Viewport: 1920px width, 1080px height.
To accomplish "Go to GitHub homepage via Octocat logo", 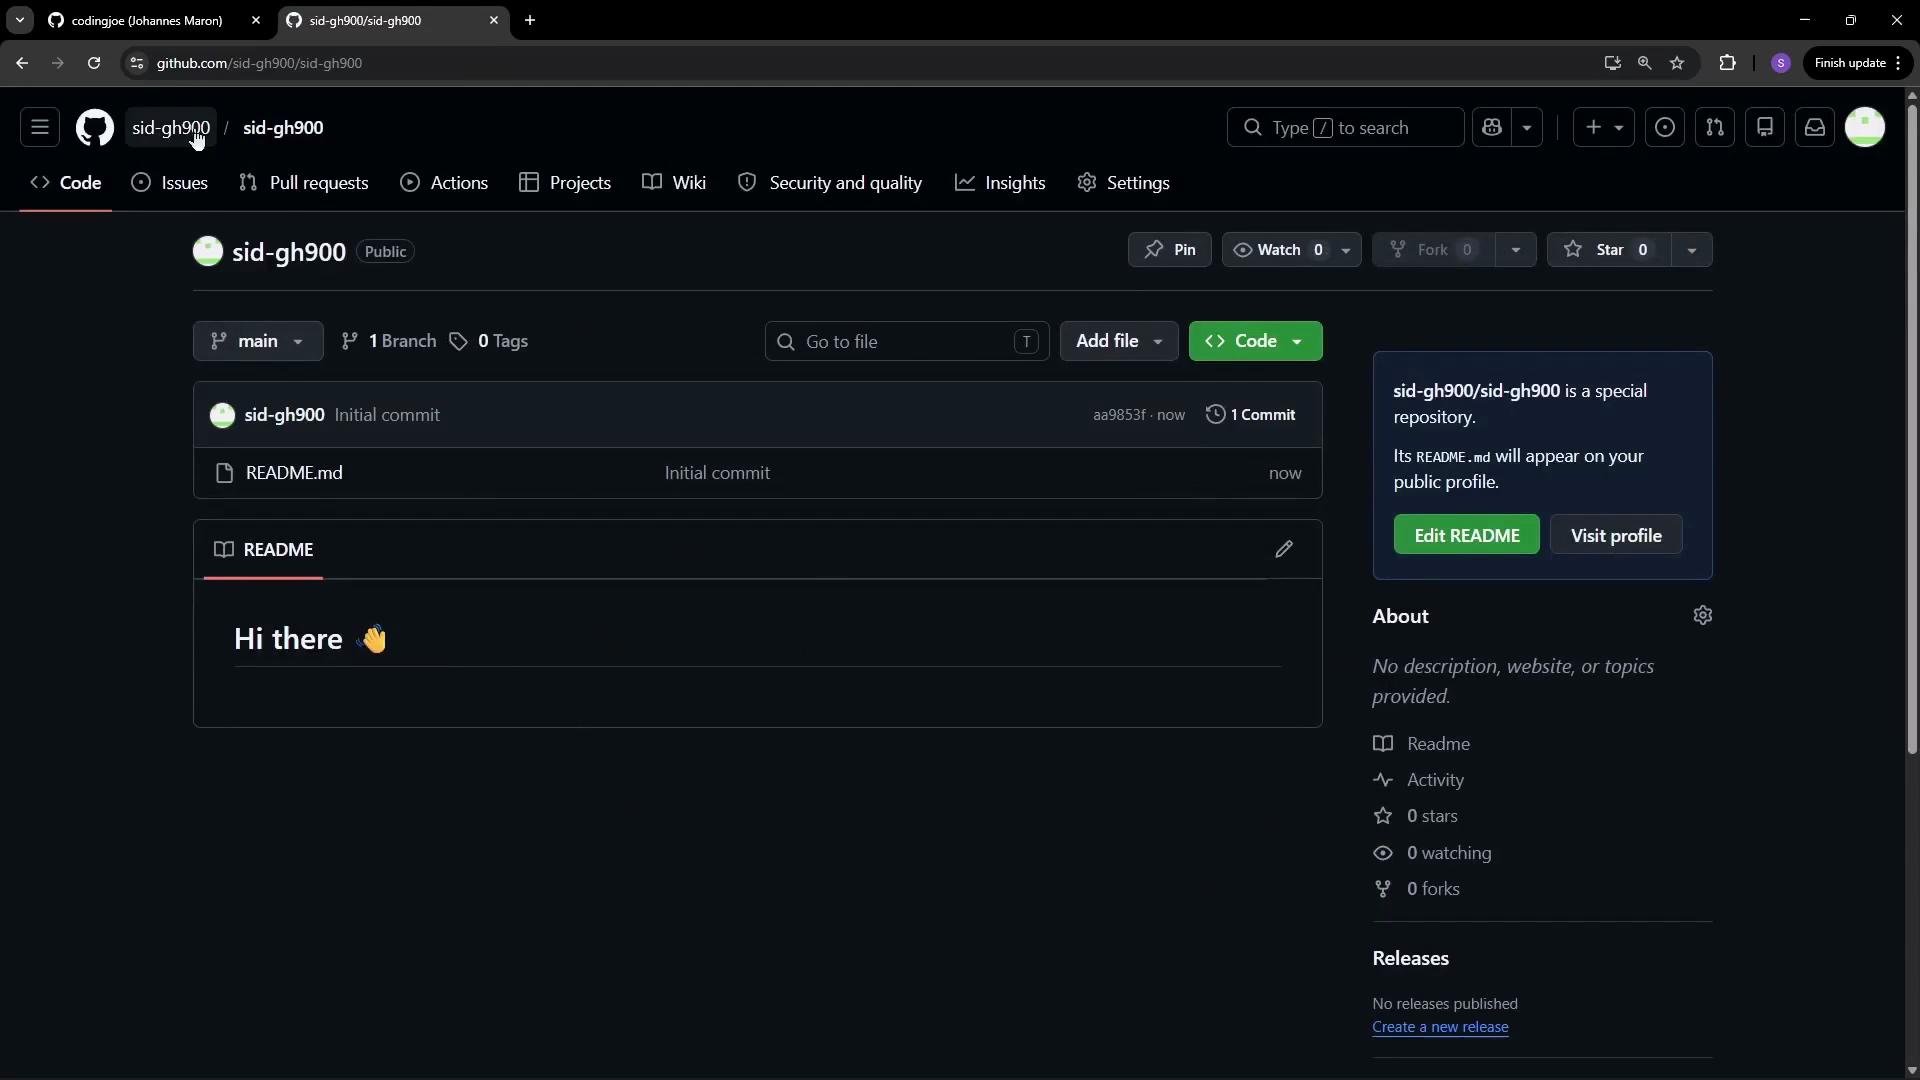I will coord(95,127).
